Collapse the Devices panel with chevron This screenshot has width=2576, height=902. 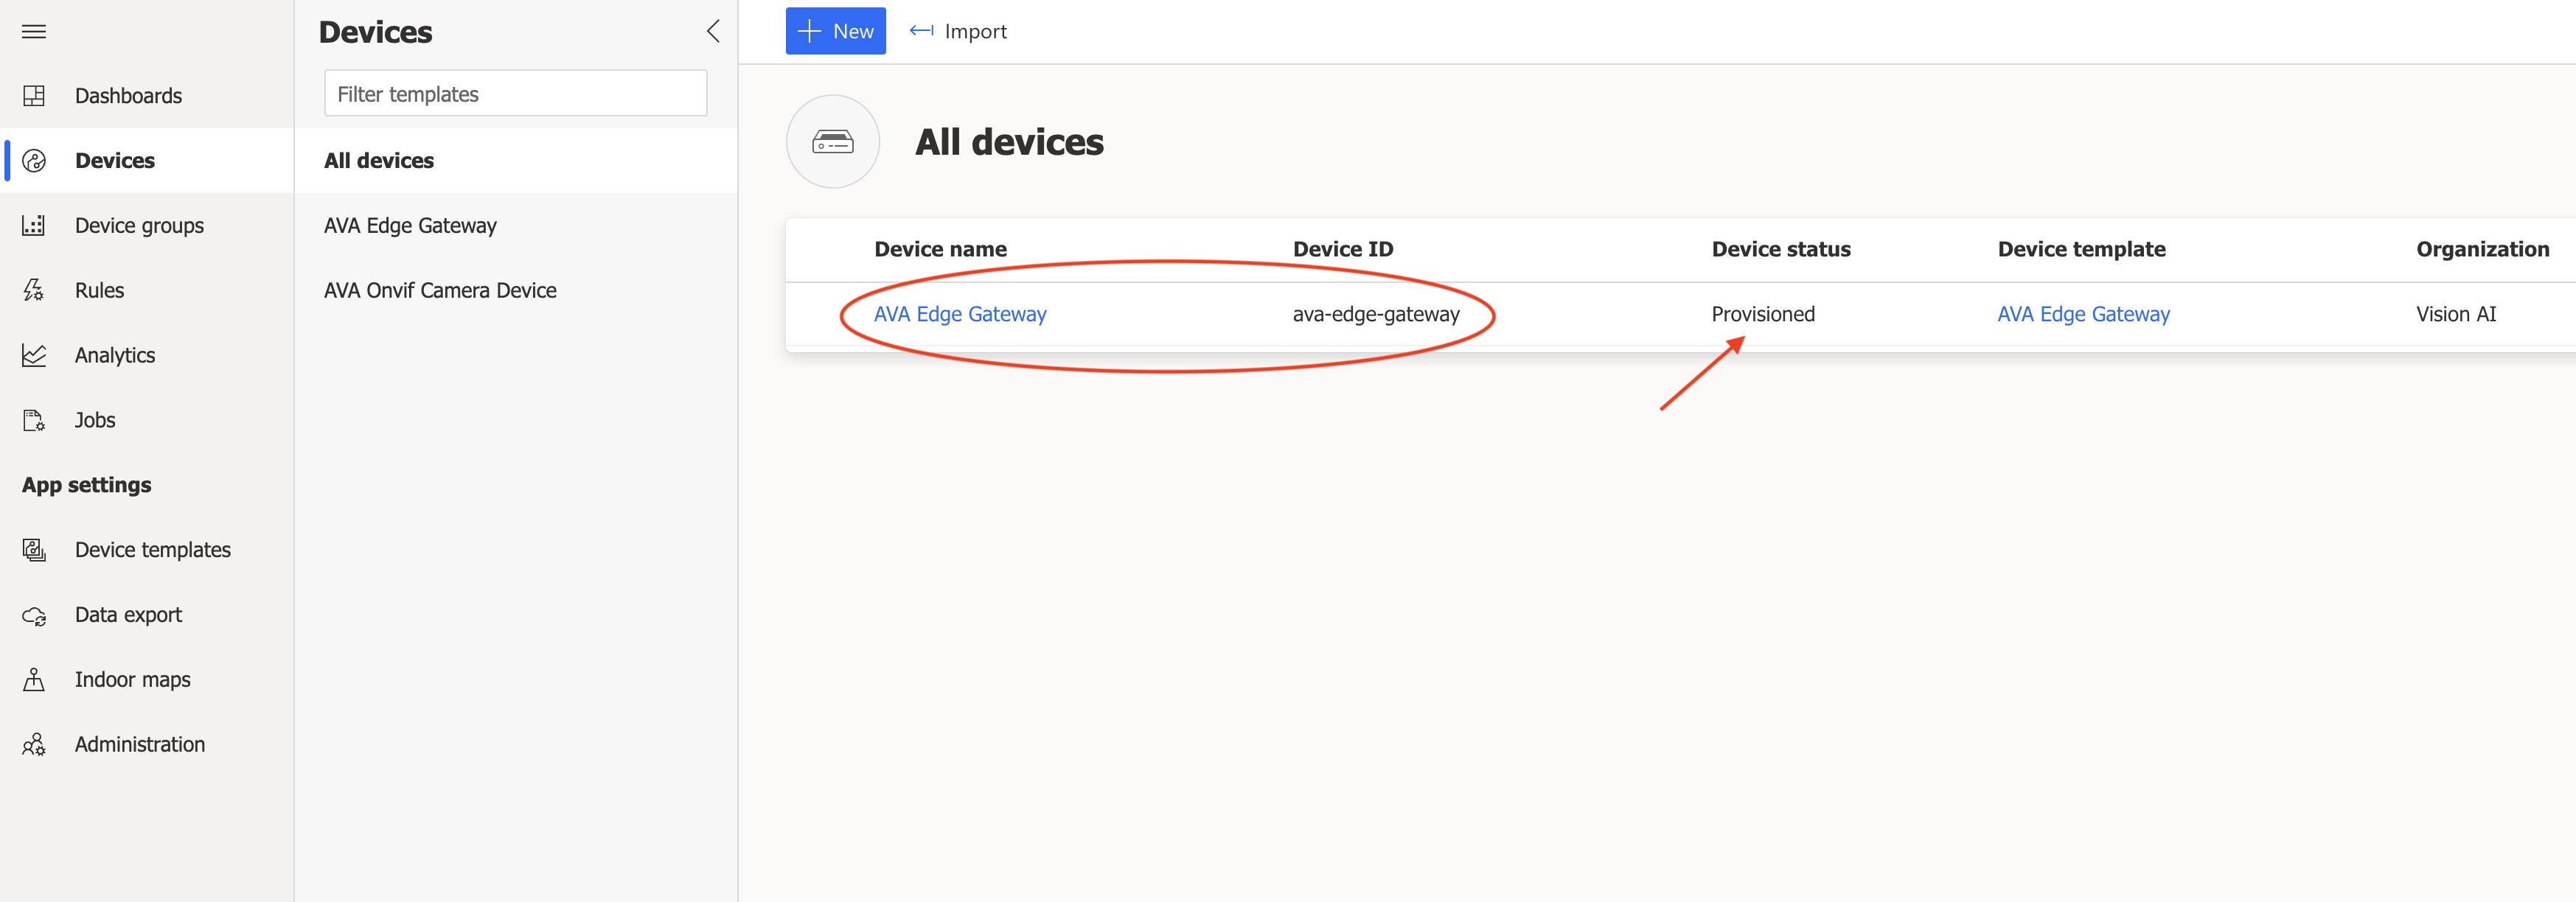713,32
